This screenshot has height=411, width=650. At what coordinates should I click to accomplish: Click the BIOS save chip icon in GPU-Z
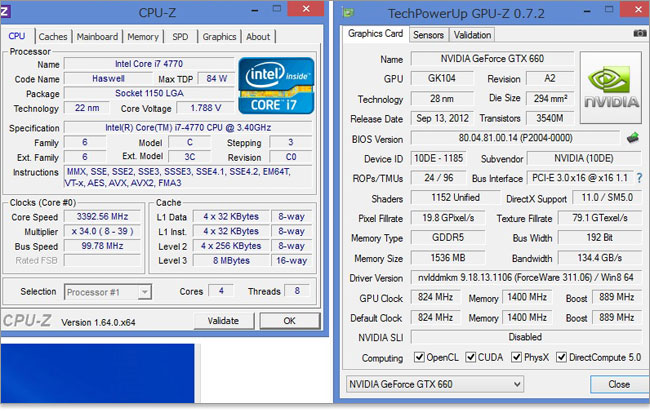[x=633, y=138]
